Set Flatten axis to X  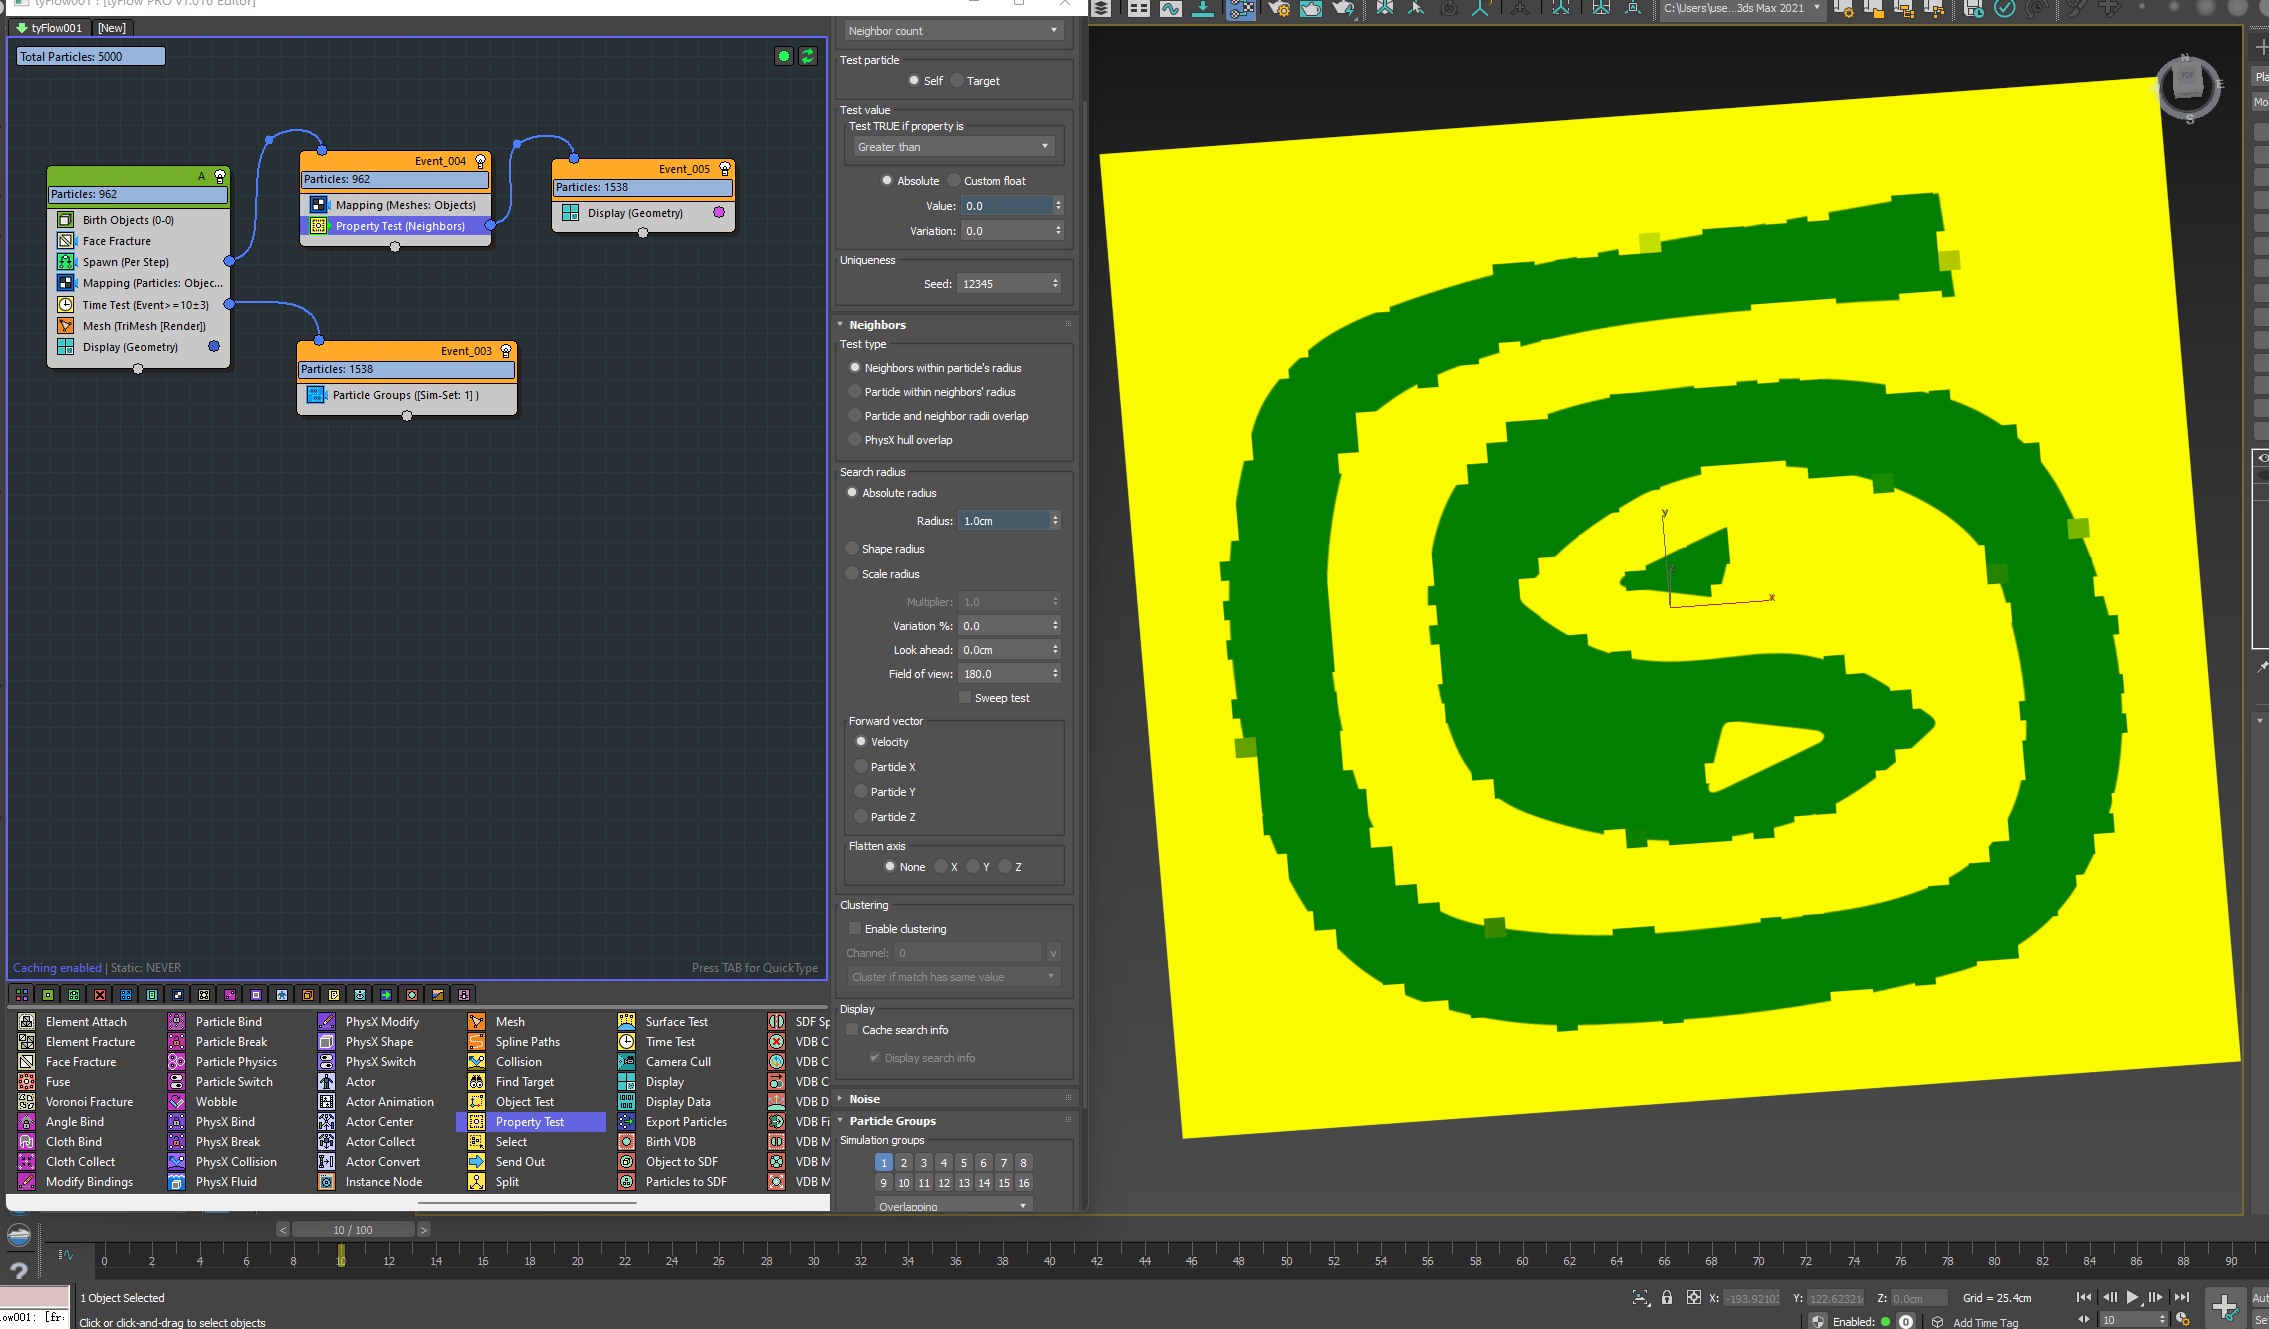[x=941, y=866]
